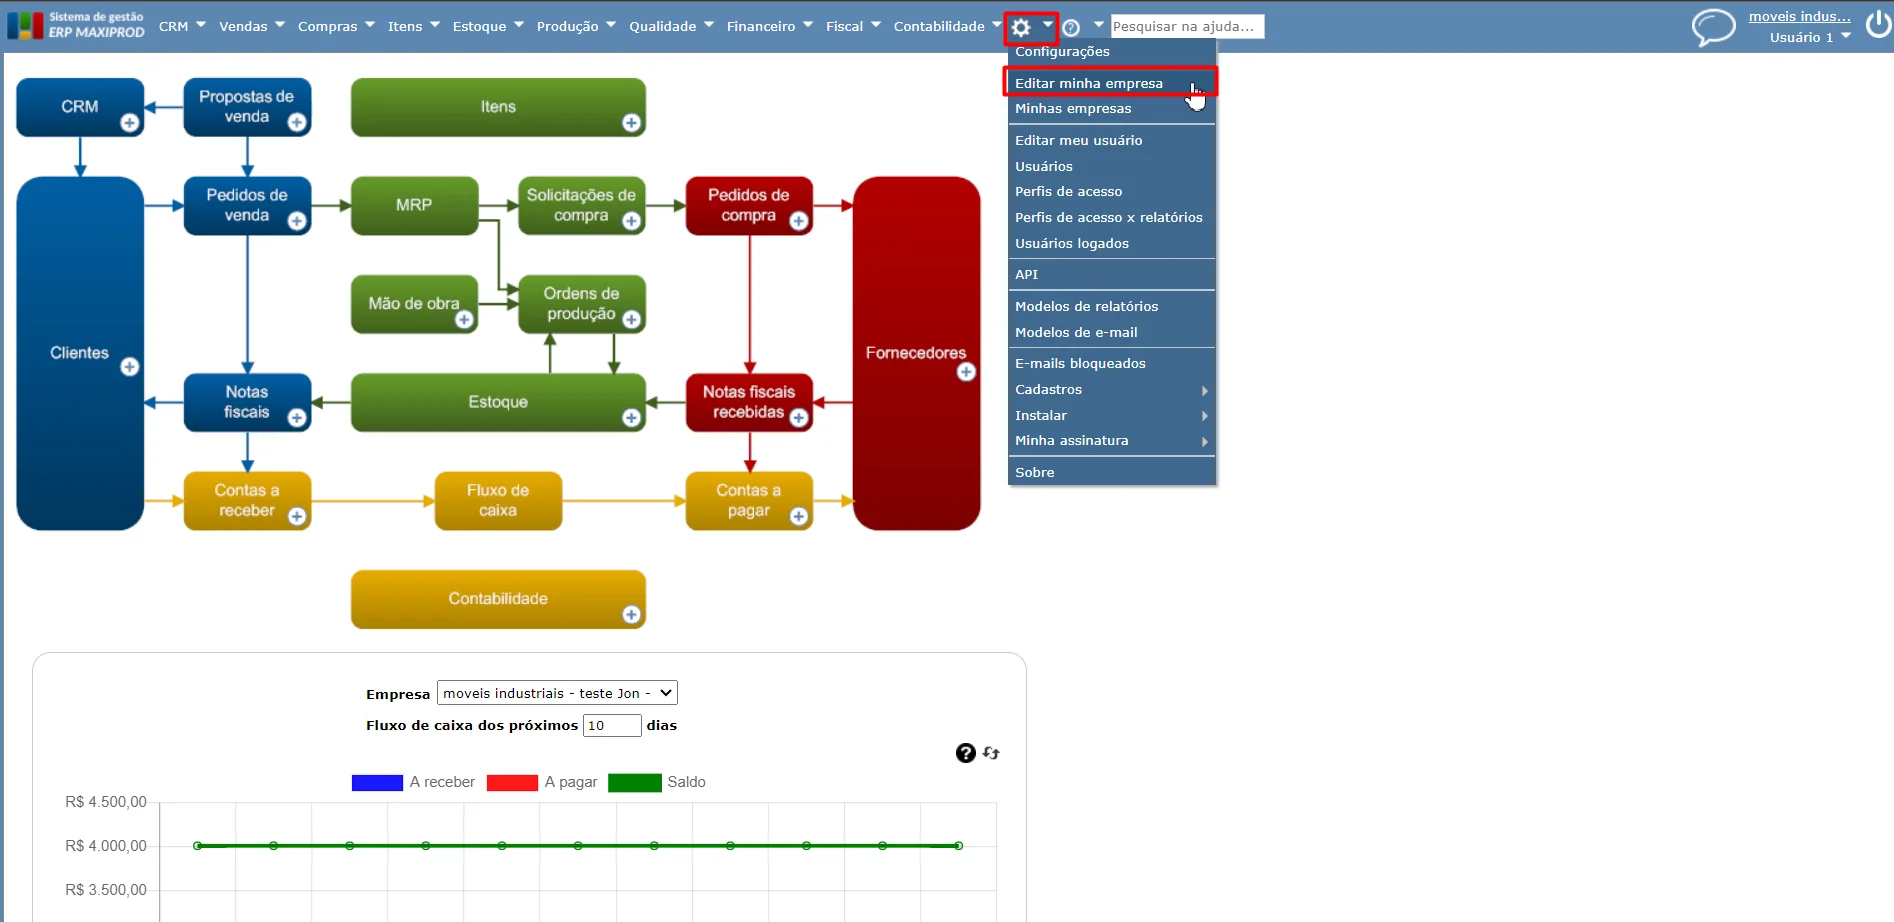Click the plus icon on CRM block
The height and width of the screenshot is (922, 1894).
[130, 123]
